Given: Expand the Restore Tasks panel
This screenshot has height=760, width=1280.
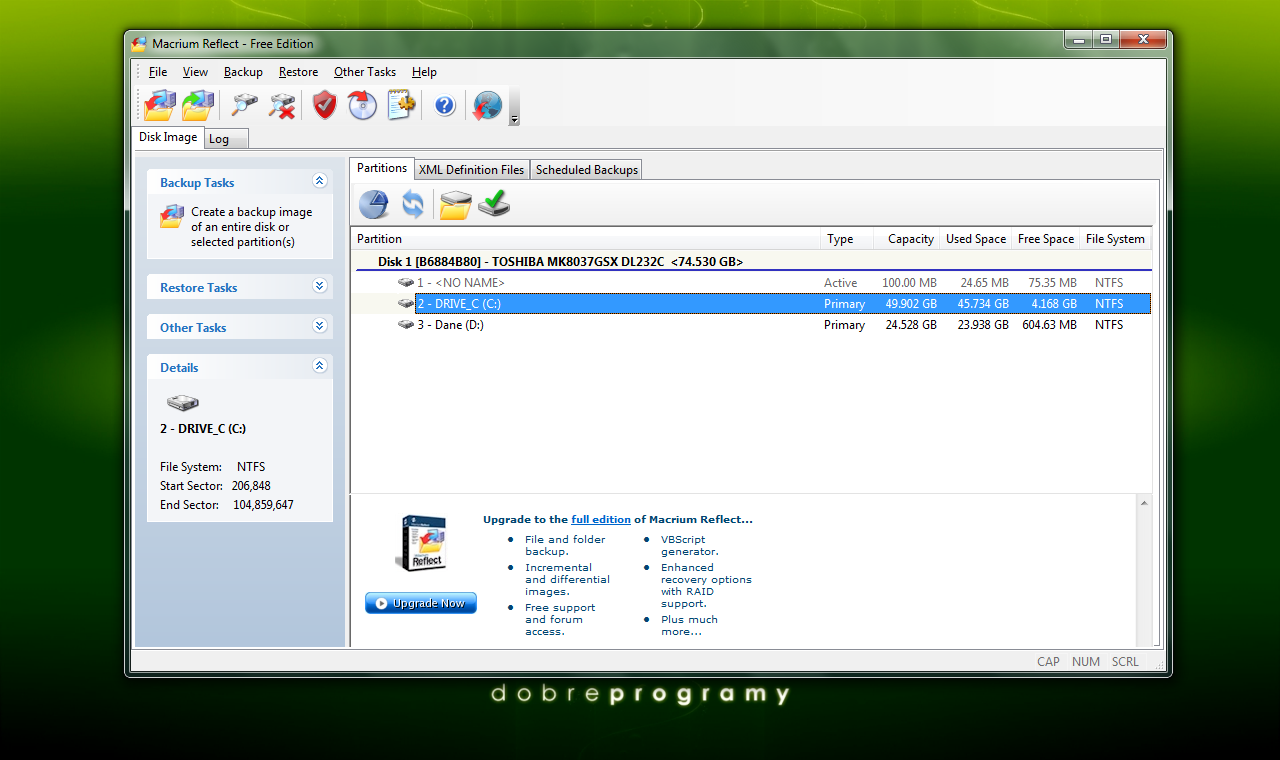Looking at the screenshot, I should point(320,286).
